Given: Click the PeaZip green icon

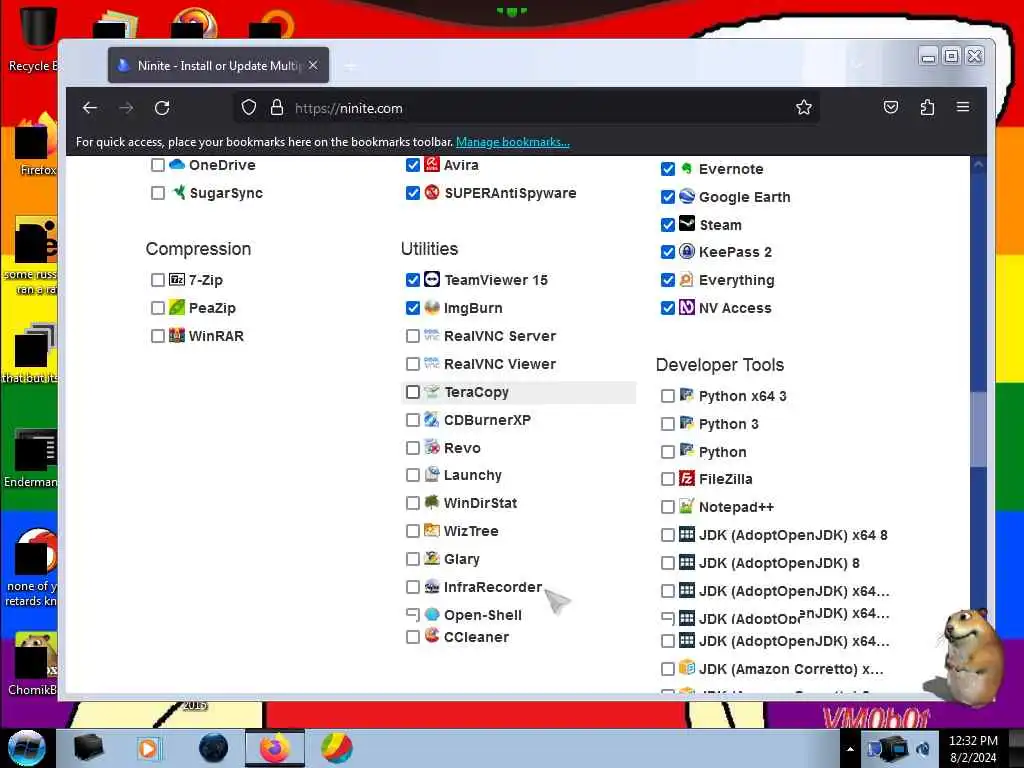Looking at the screenshot, I should pos(177,308).
